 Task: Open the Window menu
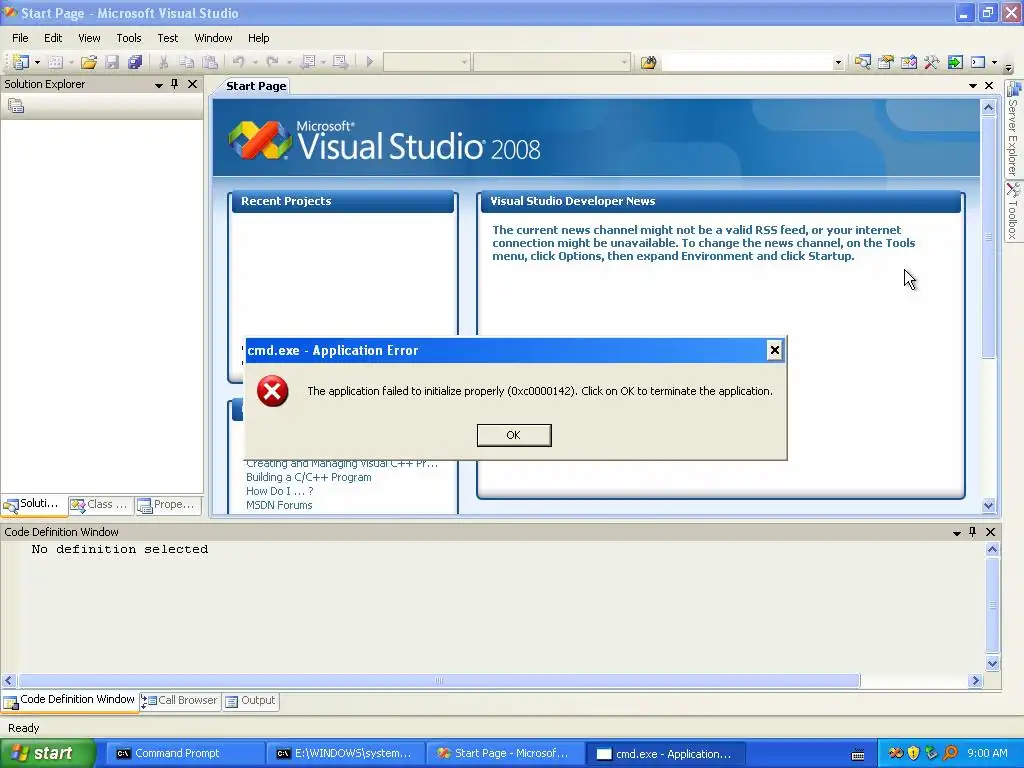click(x=214, y=38)
